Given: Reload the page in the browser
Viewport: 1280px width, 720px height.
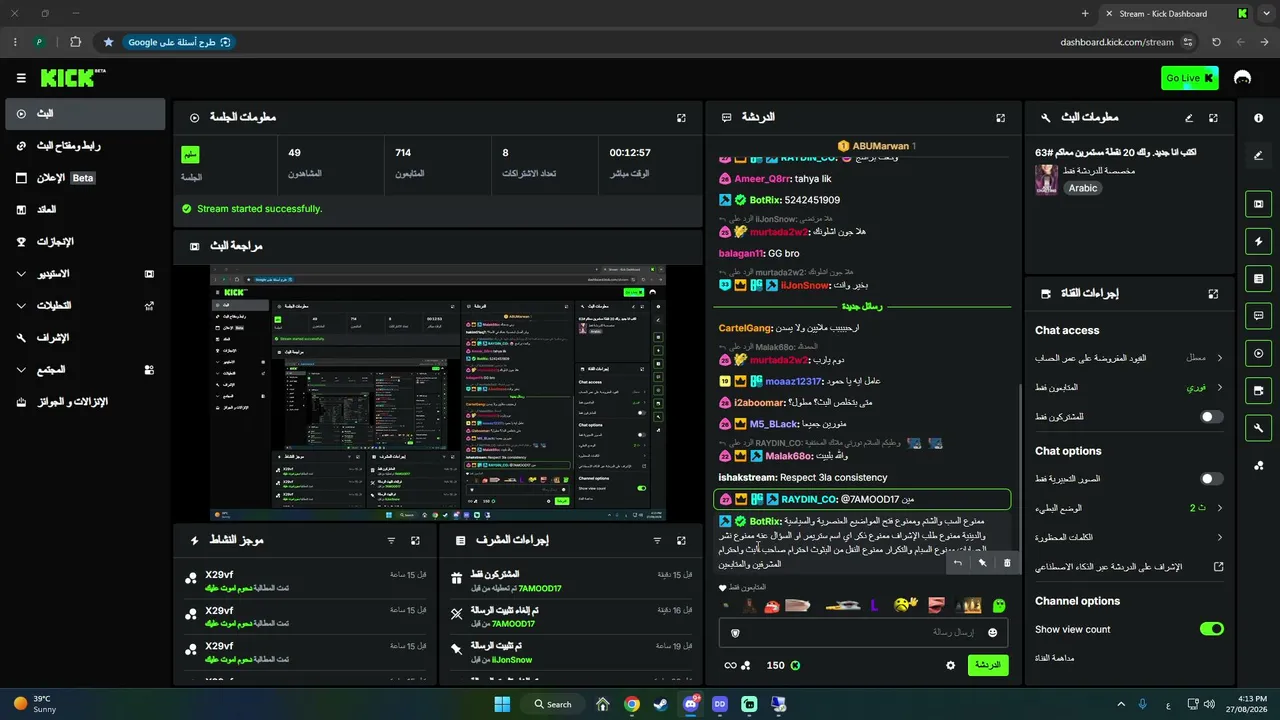Looking at the screenshot, I should (1216, 42).
